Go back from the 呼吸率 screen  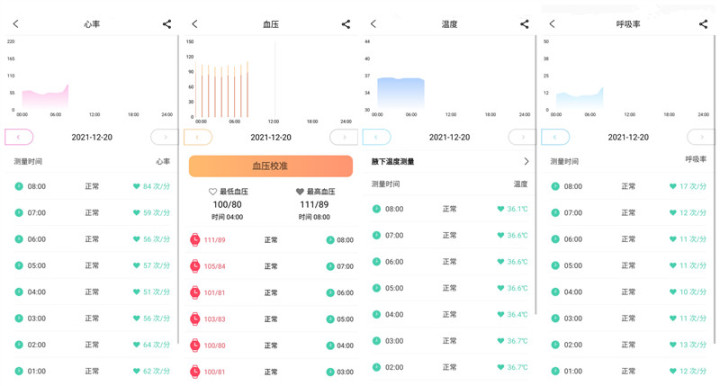coord(552,24)
